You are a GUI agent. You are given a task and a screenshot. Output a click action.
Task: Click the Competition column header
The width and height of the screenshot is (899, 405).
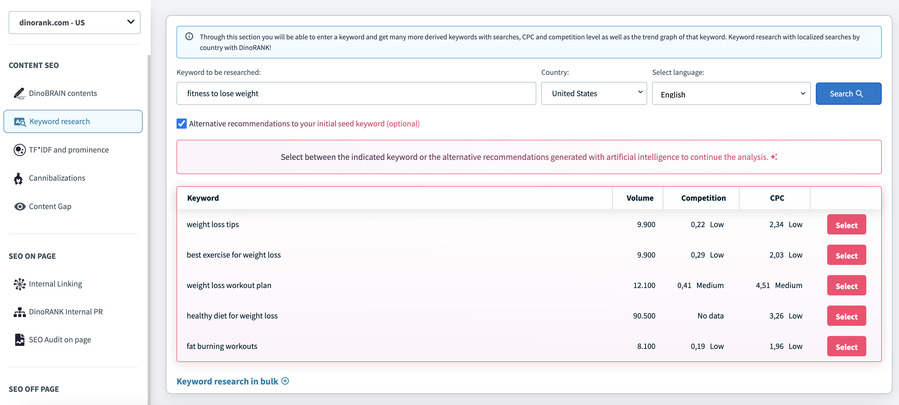click(703, 198)
